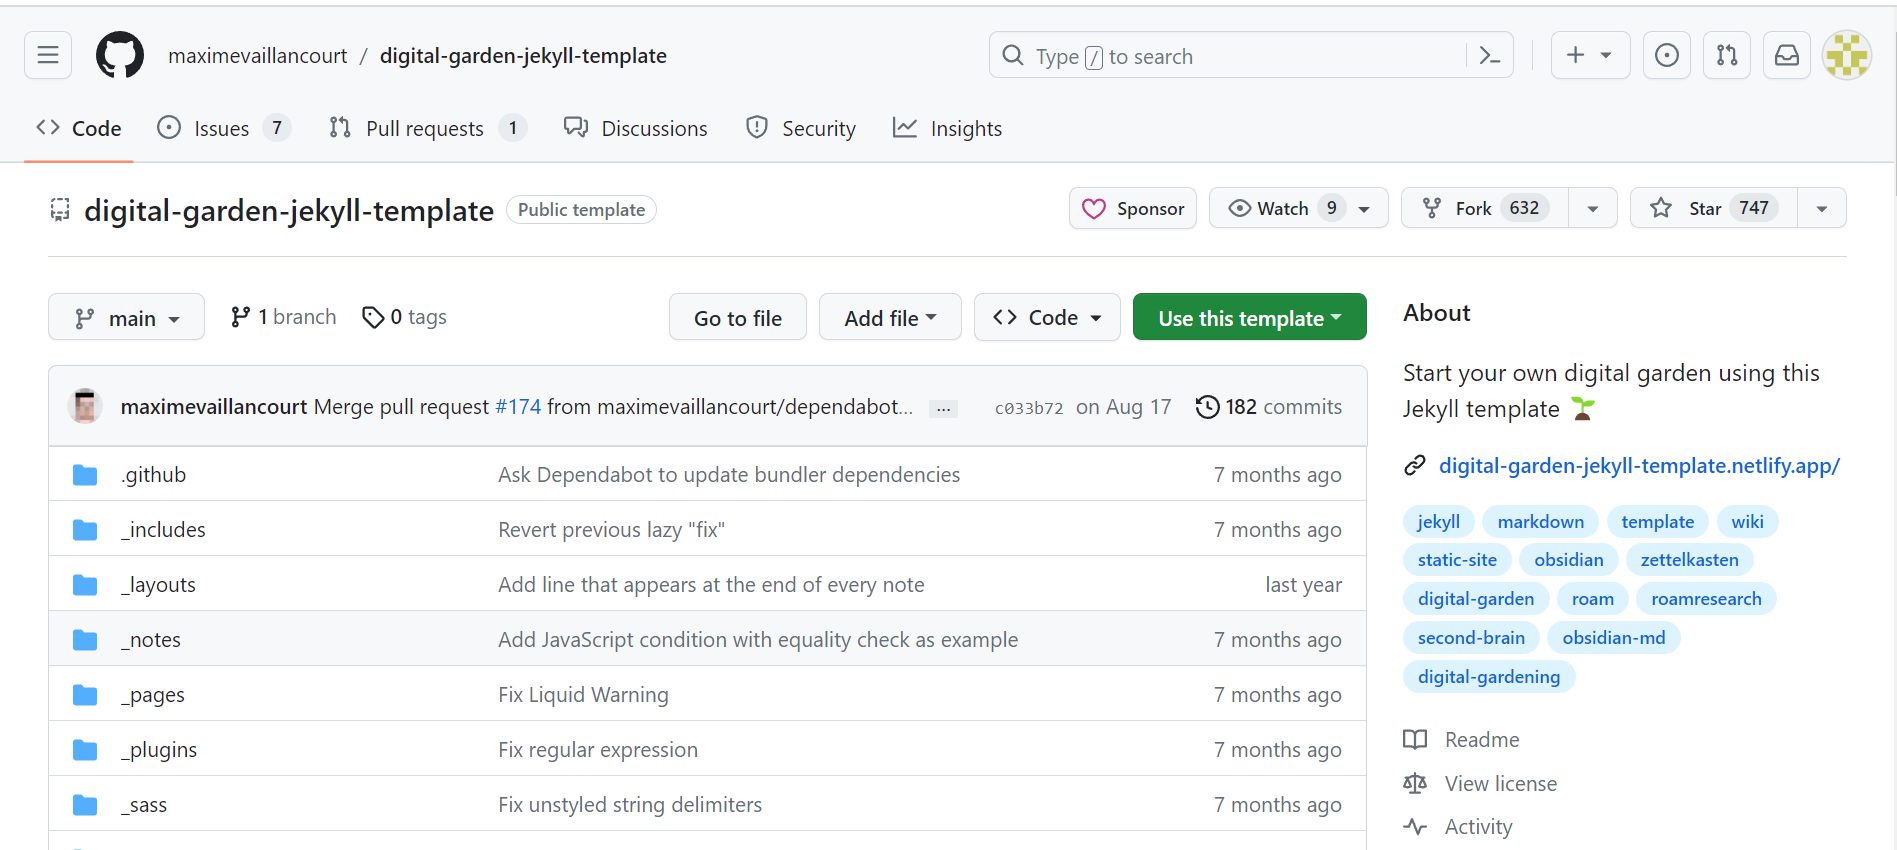The image size is (1897, 850).
Task: Switch to the Code tab
Action: click(79, 128)
